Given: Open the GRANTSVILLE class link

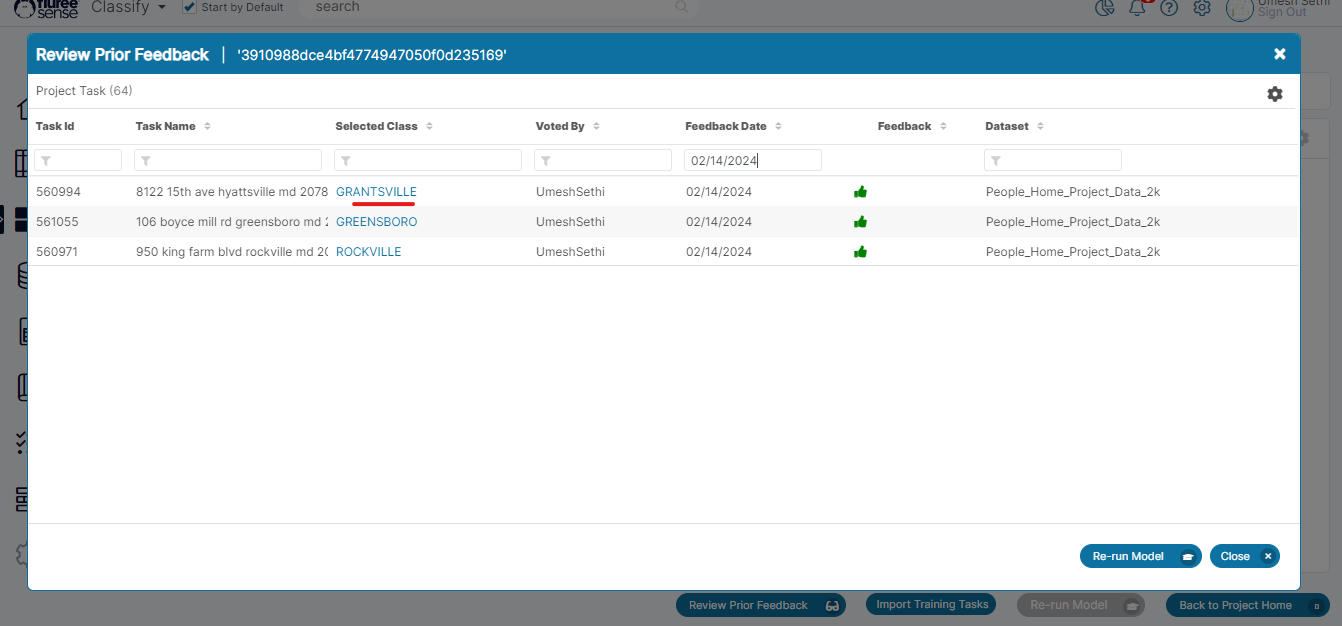Looking at the screenshot, I should 376,192.
